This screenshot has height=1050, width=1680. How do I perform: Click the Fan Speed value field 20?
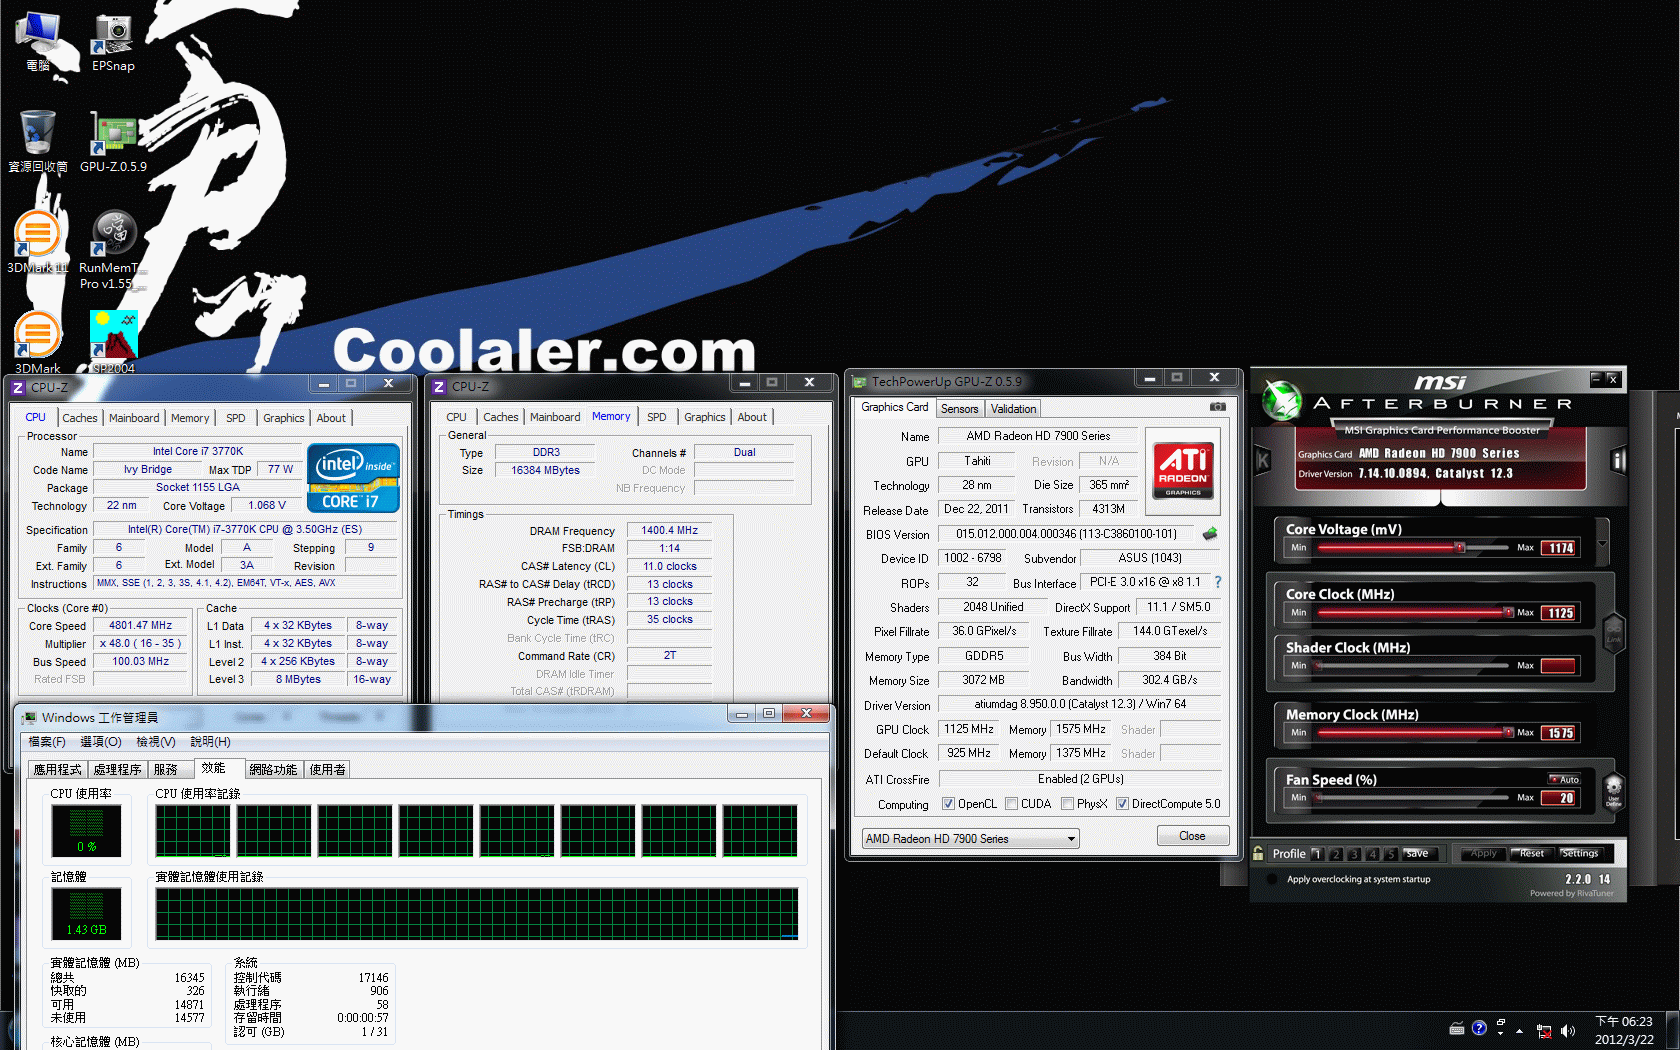point(1559,798)
